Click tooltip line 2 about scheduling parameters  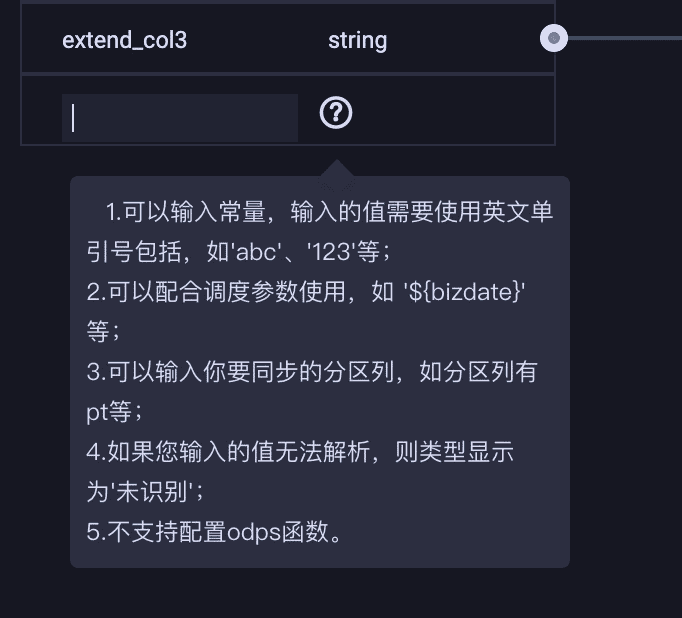(x=240, y=292)
